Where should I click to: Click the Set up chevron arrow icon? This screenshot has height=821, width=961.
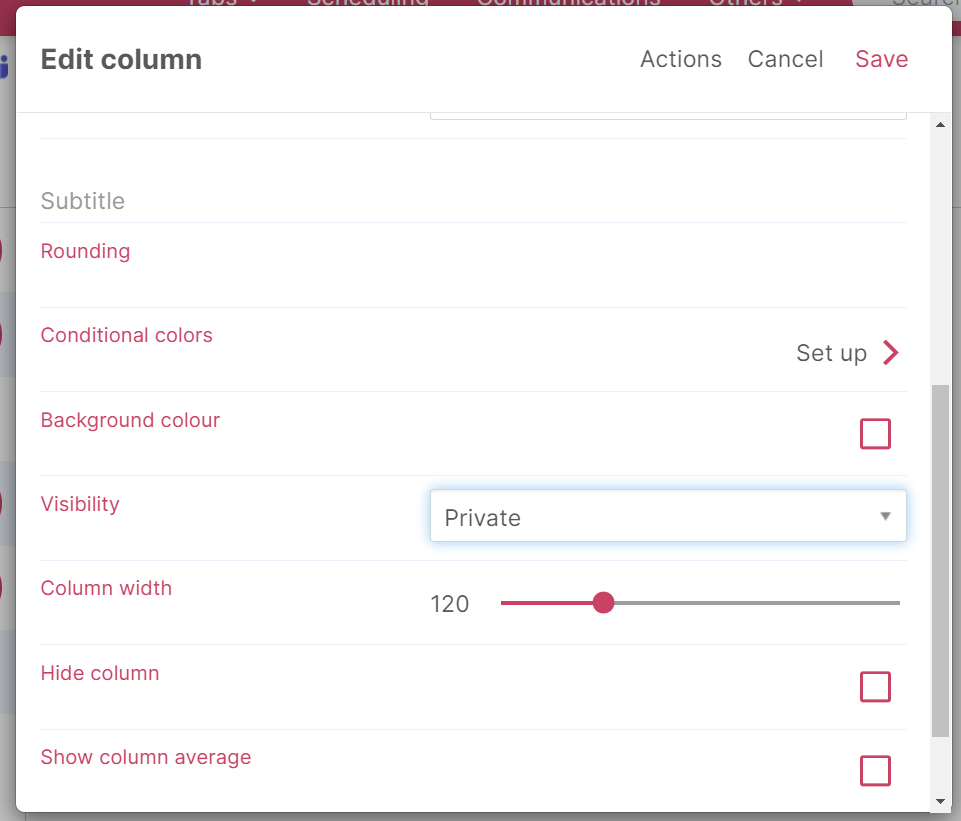(x=891, y=353)
